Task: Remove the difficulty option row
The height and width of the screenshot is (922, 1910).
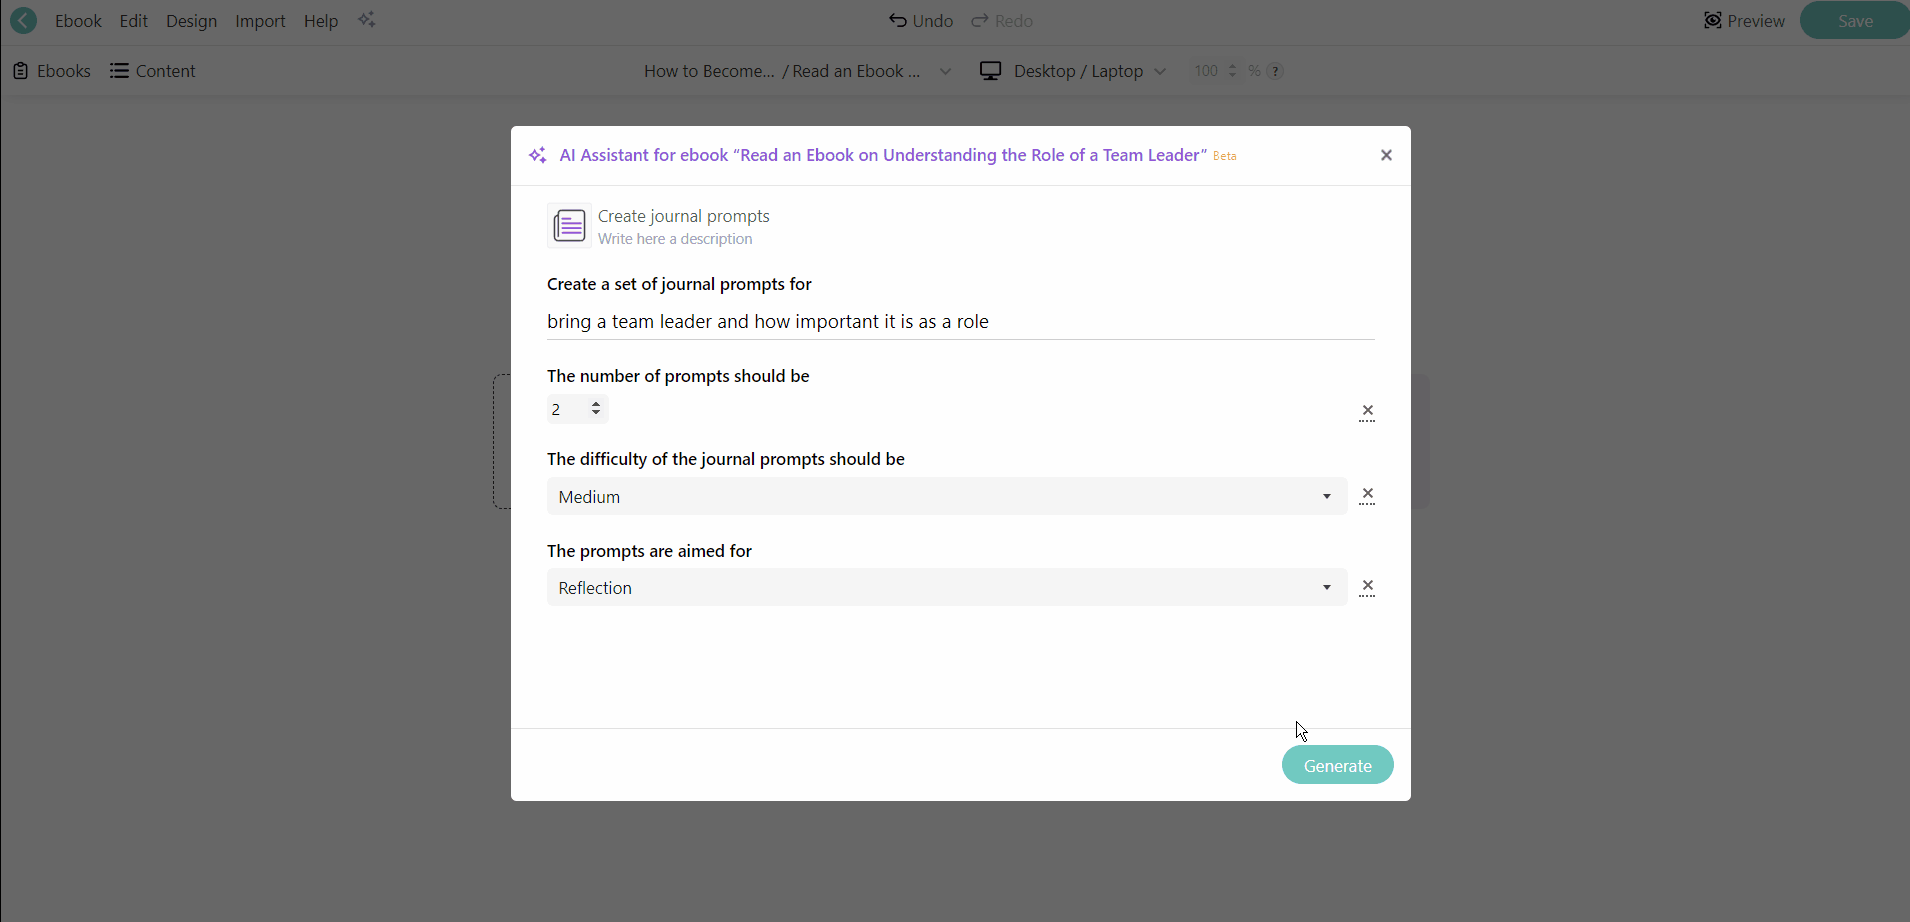Action: (1367, 496)
